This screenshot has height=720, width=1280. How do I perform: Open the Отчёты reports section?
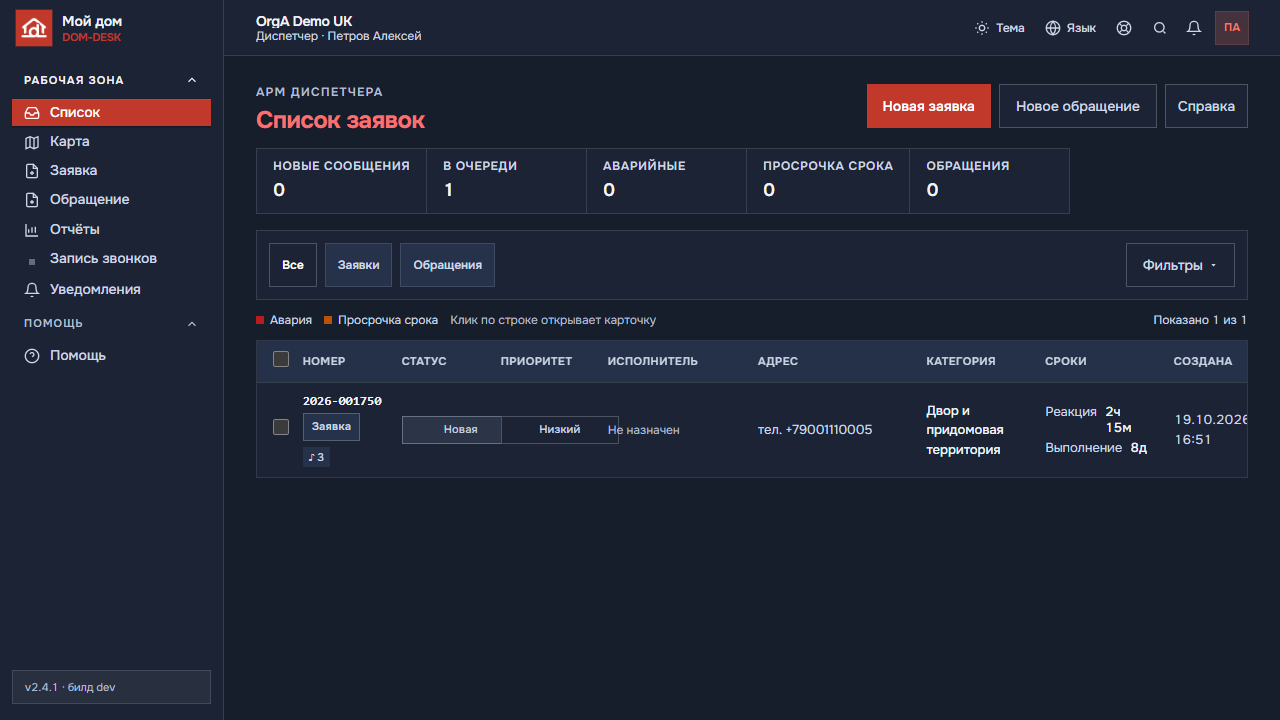pyautogui.click(x=111, y=230)
